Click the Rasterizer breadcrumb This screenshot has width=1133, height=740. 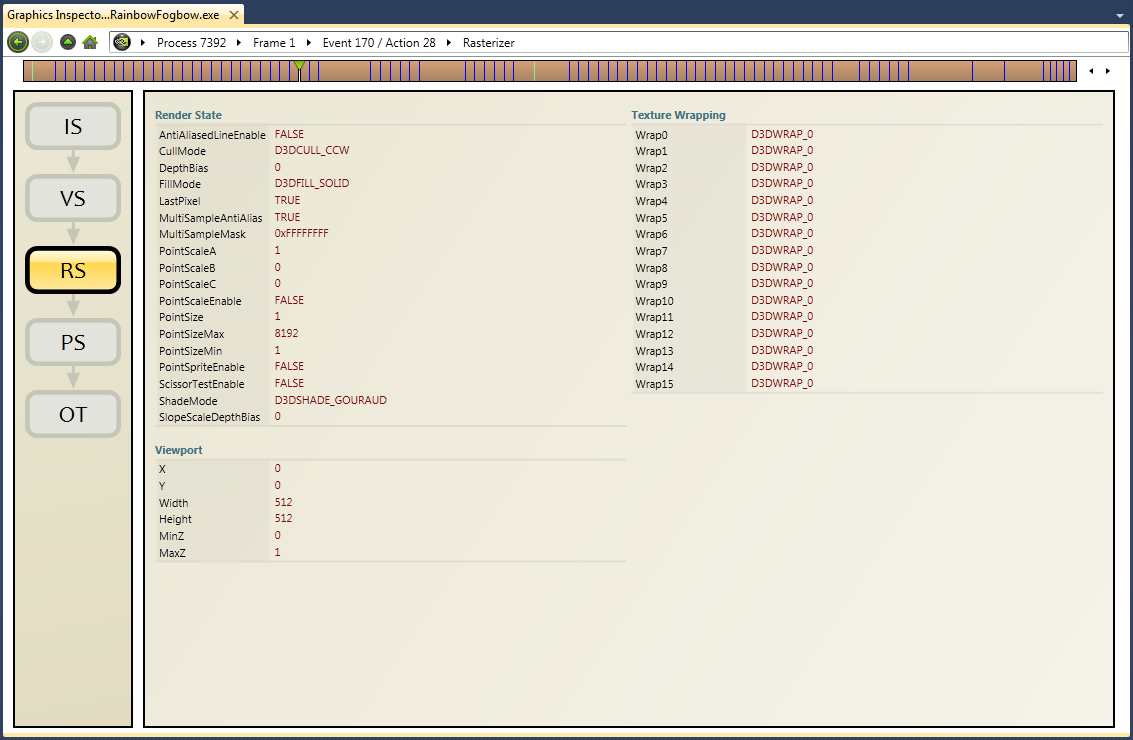(488, 43)
